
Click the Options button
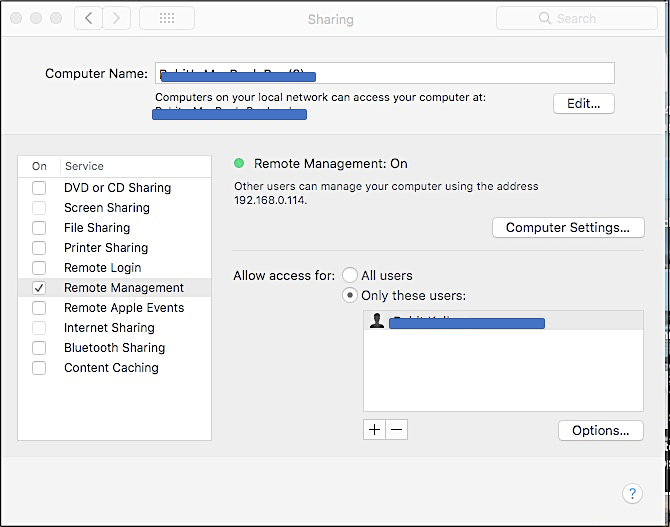600,430
